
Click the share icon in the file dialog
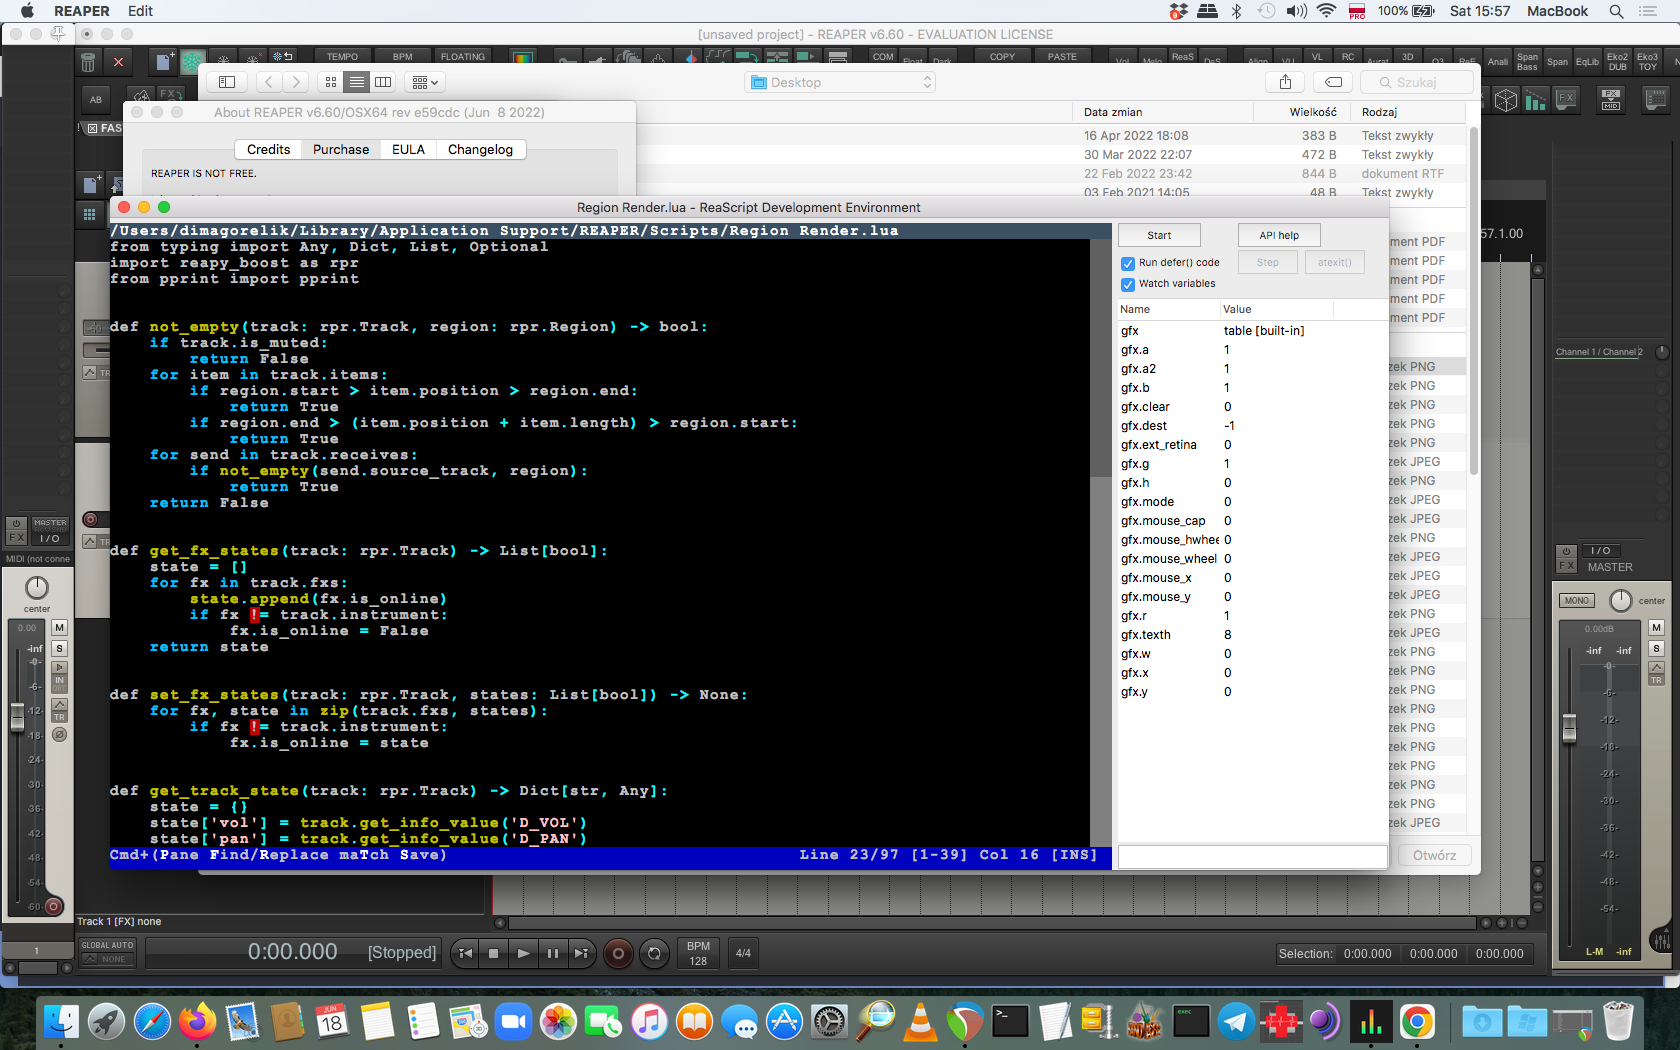[x=1285, y=82]
